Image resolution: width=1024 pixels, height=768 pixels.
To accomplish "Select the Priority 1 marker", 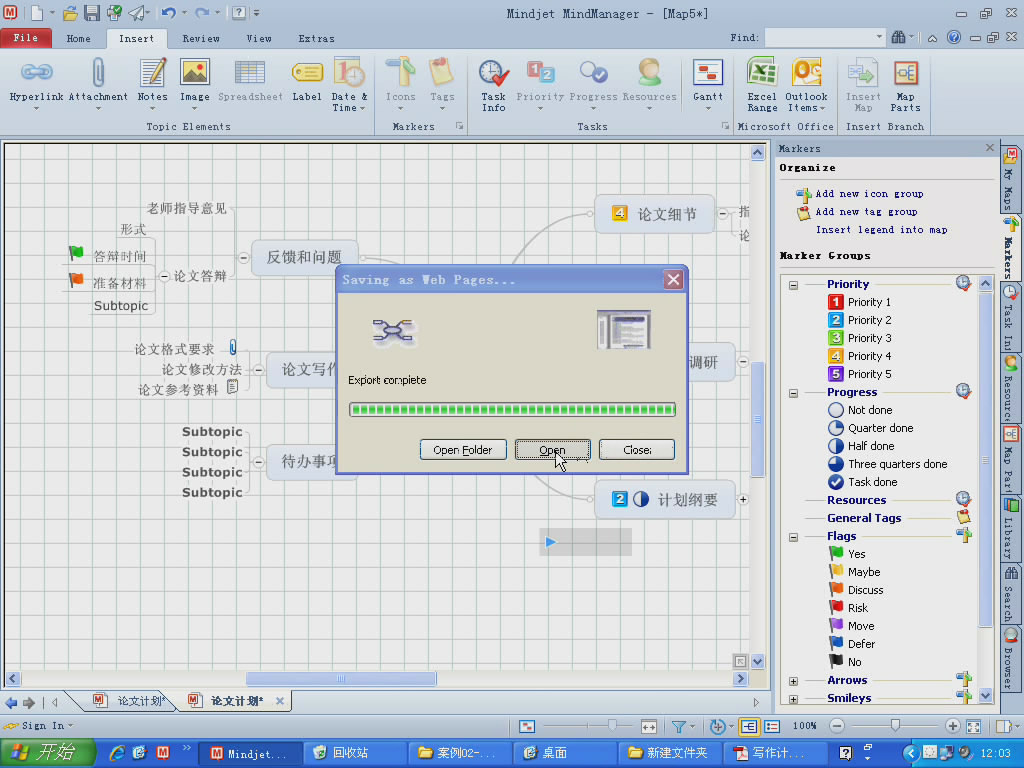I will [859, 302].
